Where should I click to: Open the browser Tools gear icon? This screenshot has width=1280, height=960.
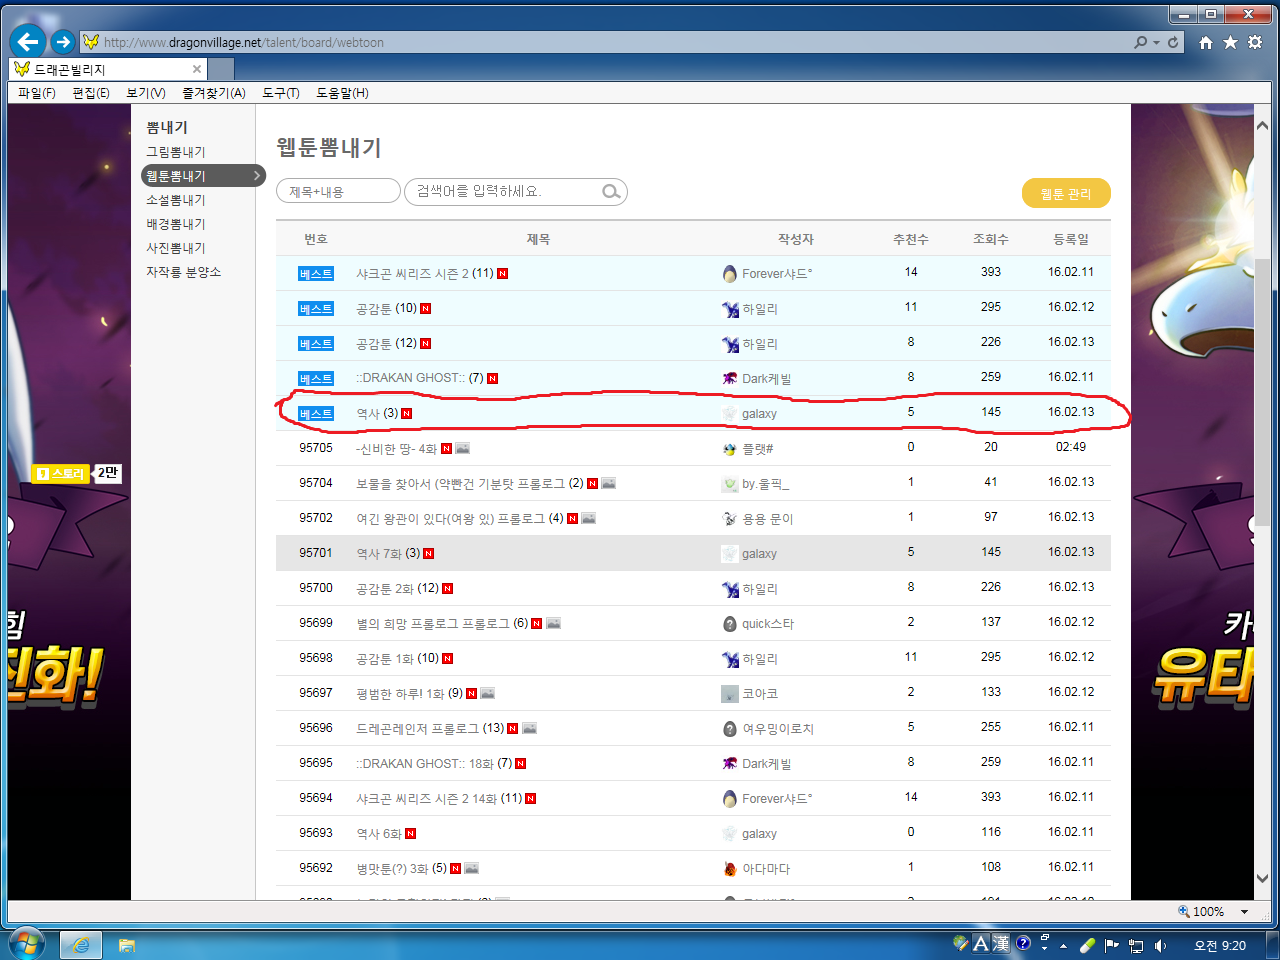1255,42
